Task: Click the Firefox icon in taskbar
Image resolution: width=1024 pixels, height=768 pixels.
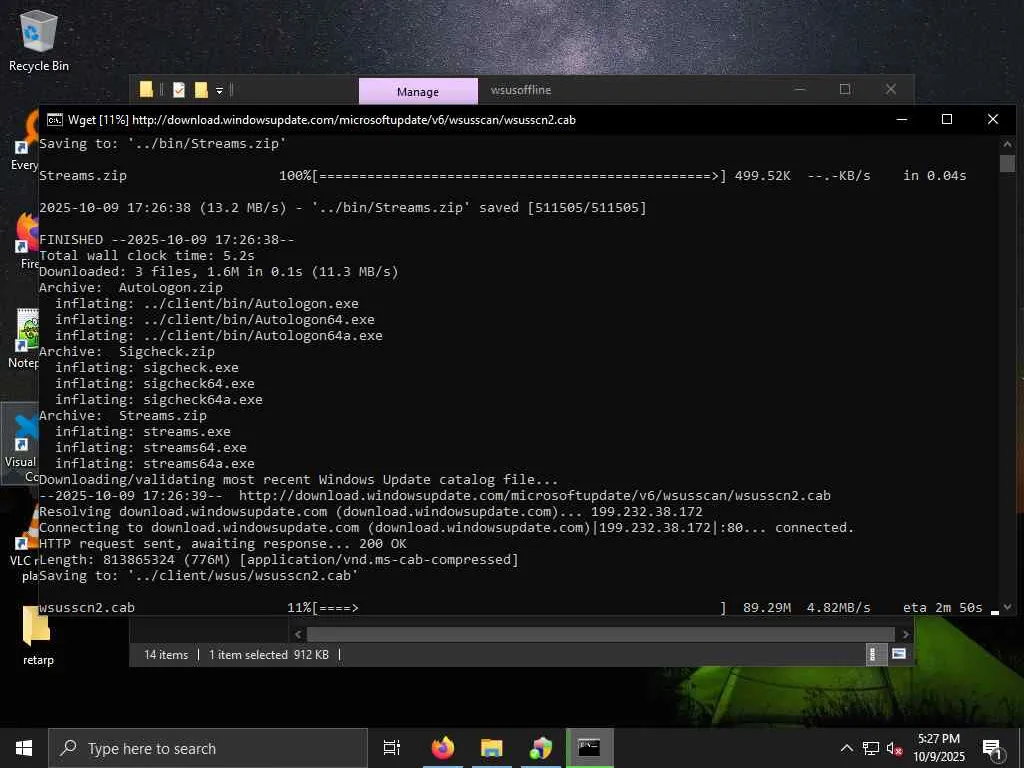Action: (x=443, y=748)
